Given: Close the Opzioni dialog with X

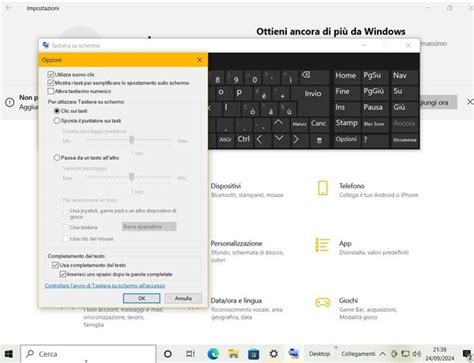Looking at the screenshot, I should (199, 60).
